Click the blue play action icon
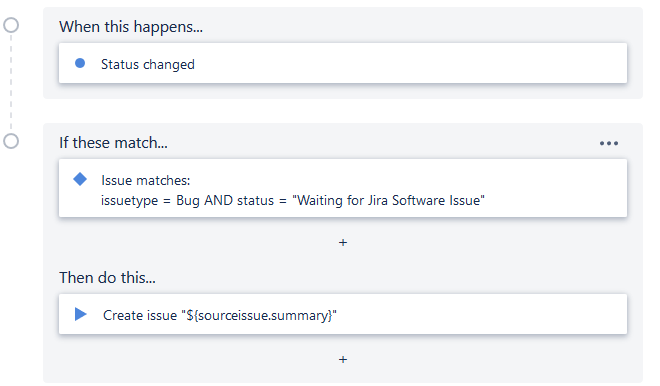This screenshot has width=660, height=386. tap(80, 314)
